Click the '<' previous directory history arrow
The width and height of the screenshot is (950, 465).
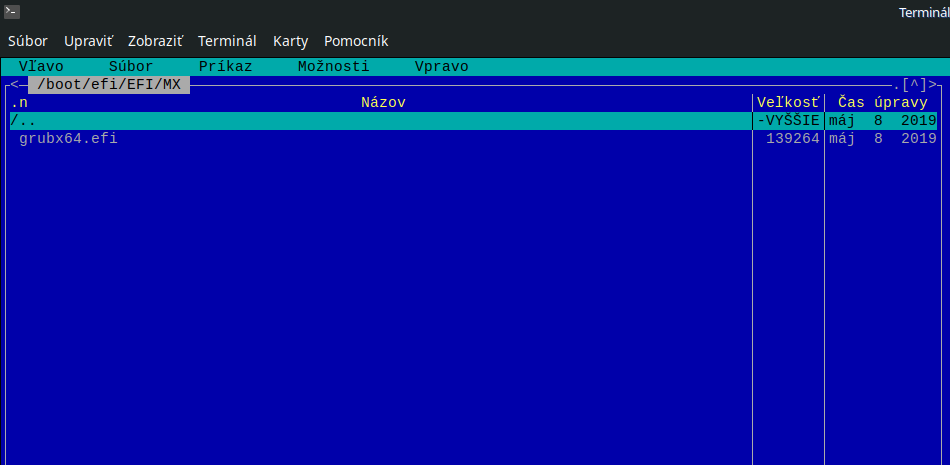(15, 85)
